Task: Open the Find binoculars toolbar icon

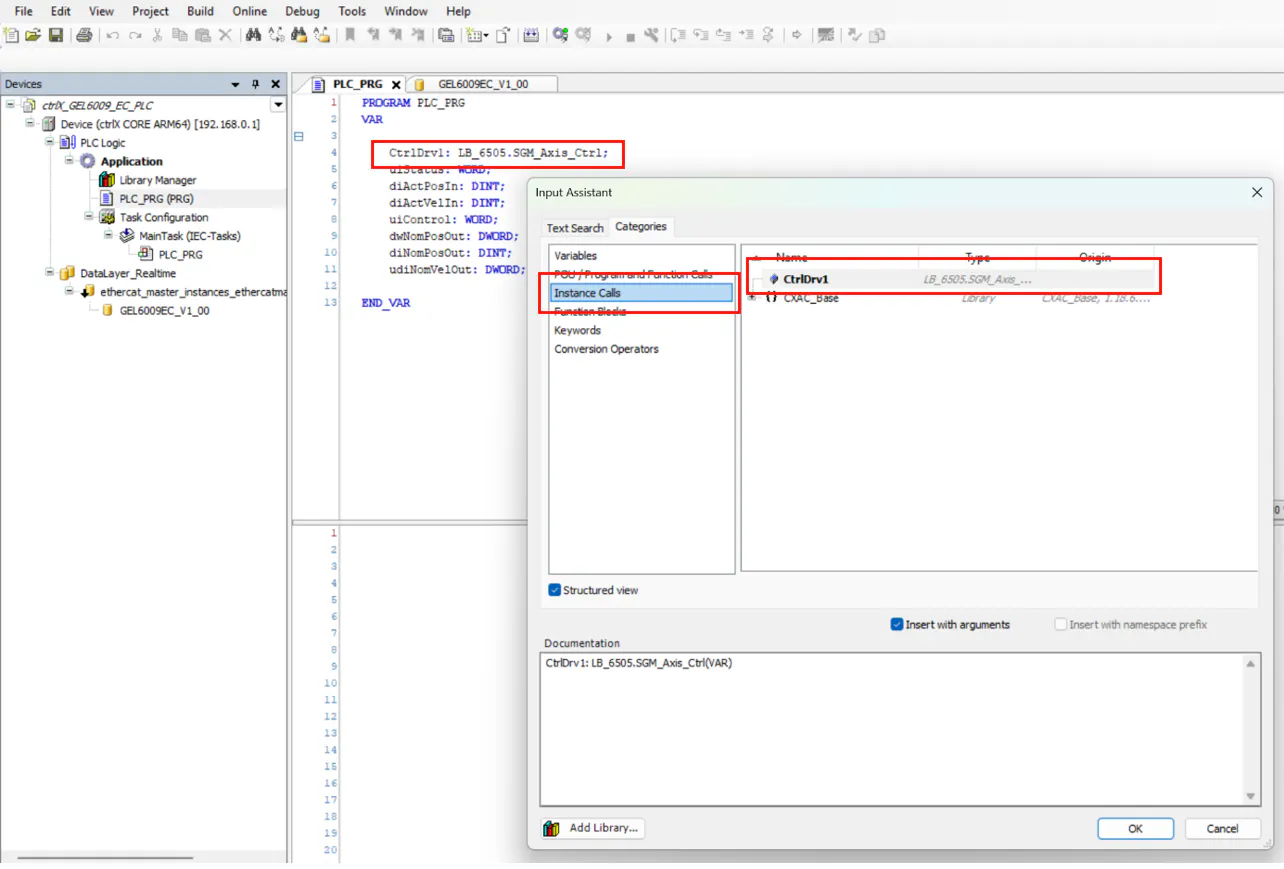Action: [x=253, y=35]
